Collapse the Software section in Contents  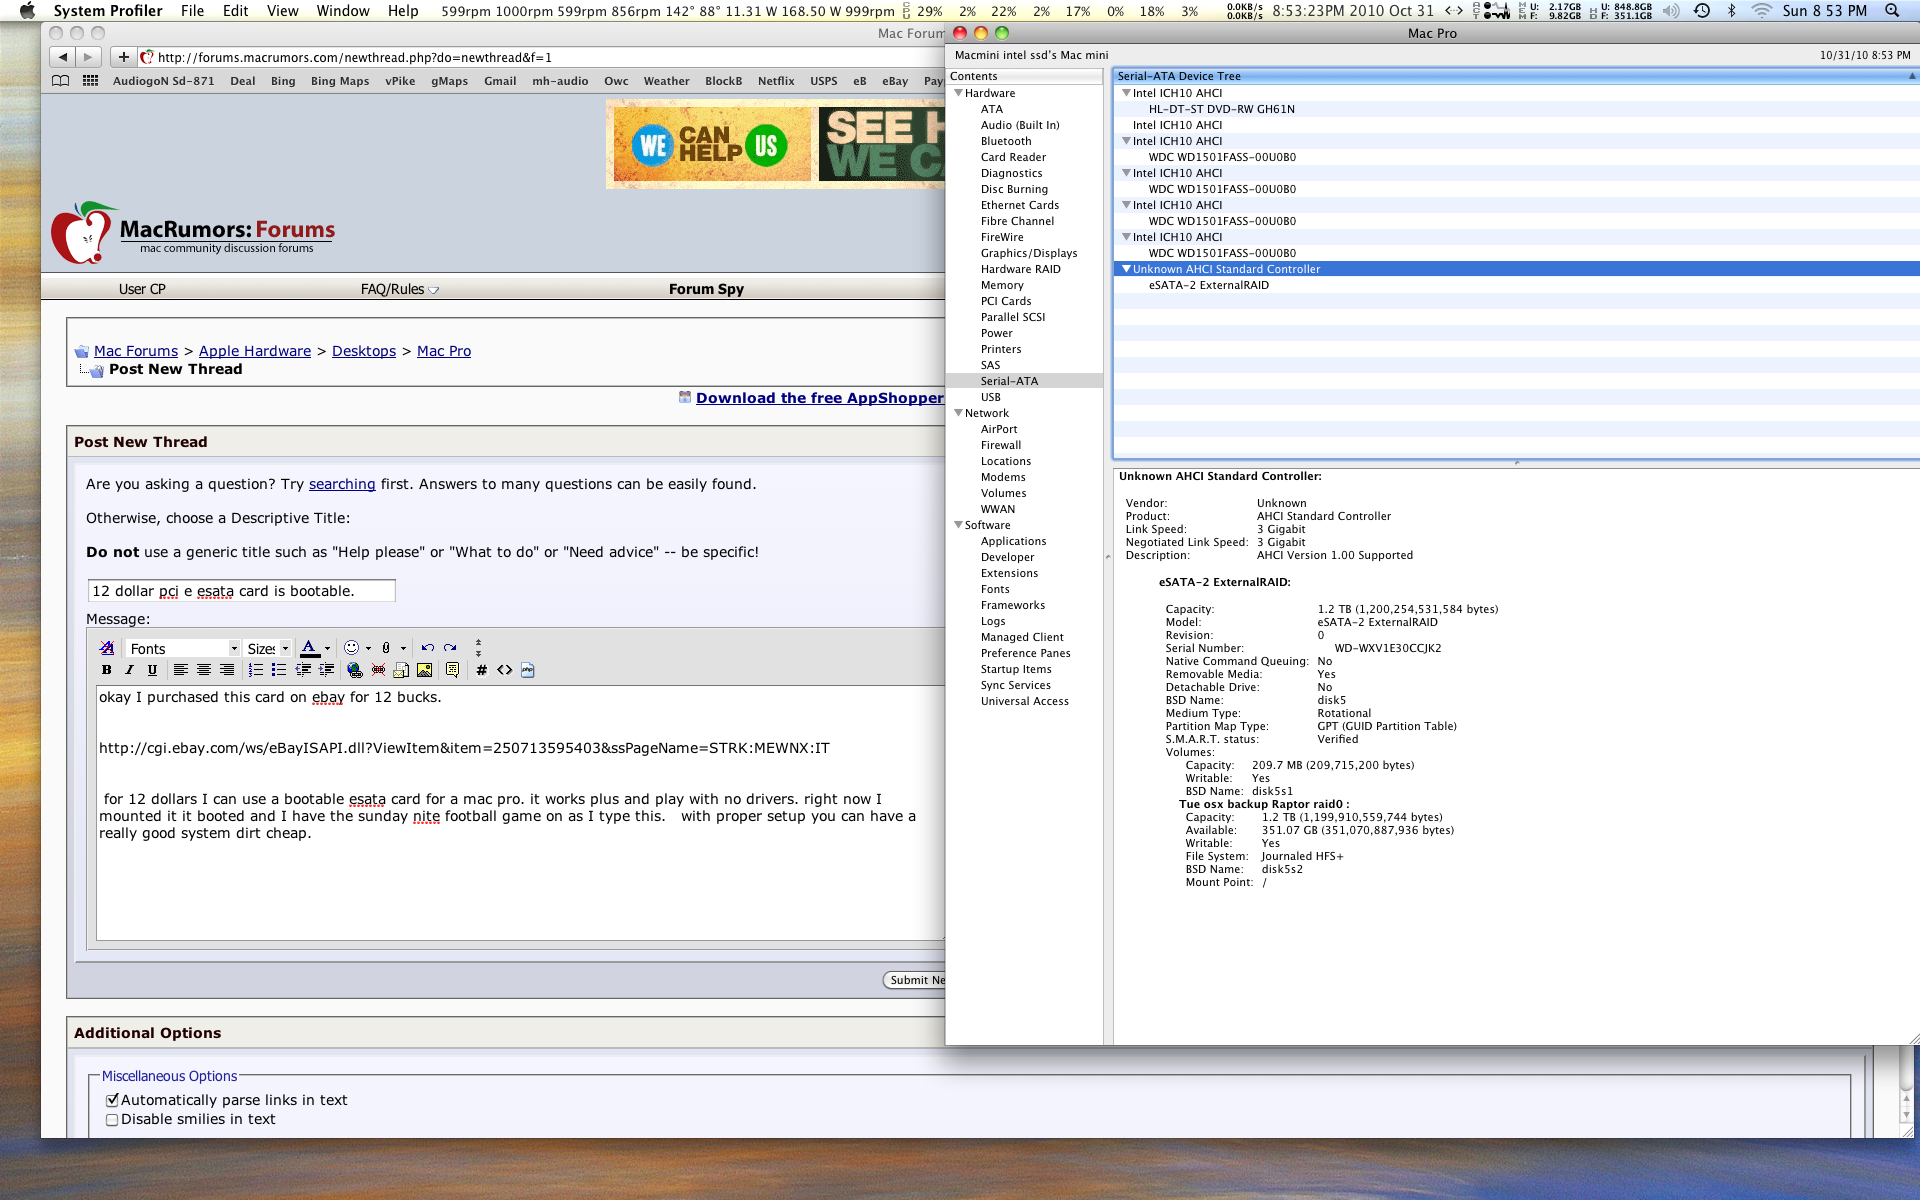coord(959,525)
